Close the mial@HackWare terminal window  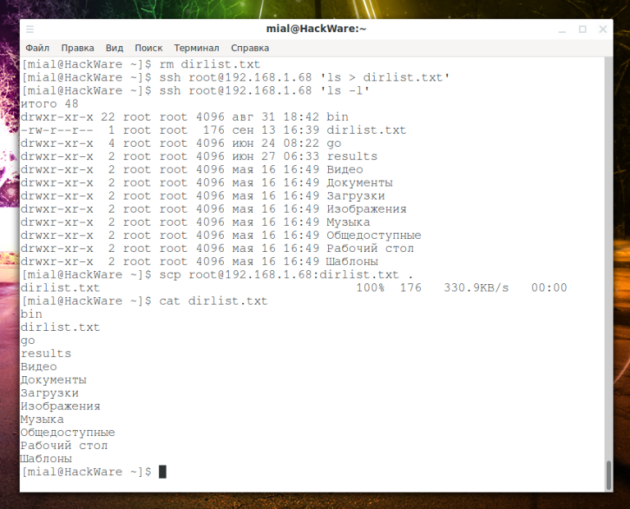point(601,29)
